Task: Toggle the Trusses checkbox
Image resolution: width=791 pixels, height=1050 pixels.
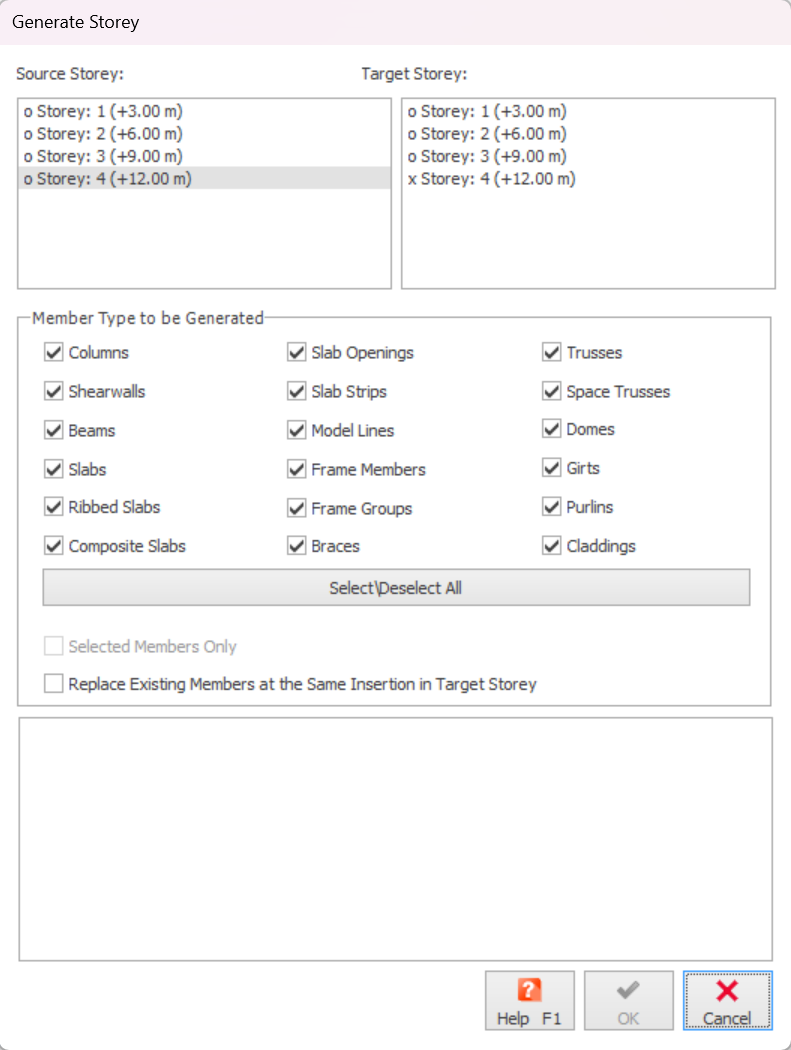Action: [552, 353]
